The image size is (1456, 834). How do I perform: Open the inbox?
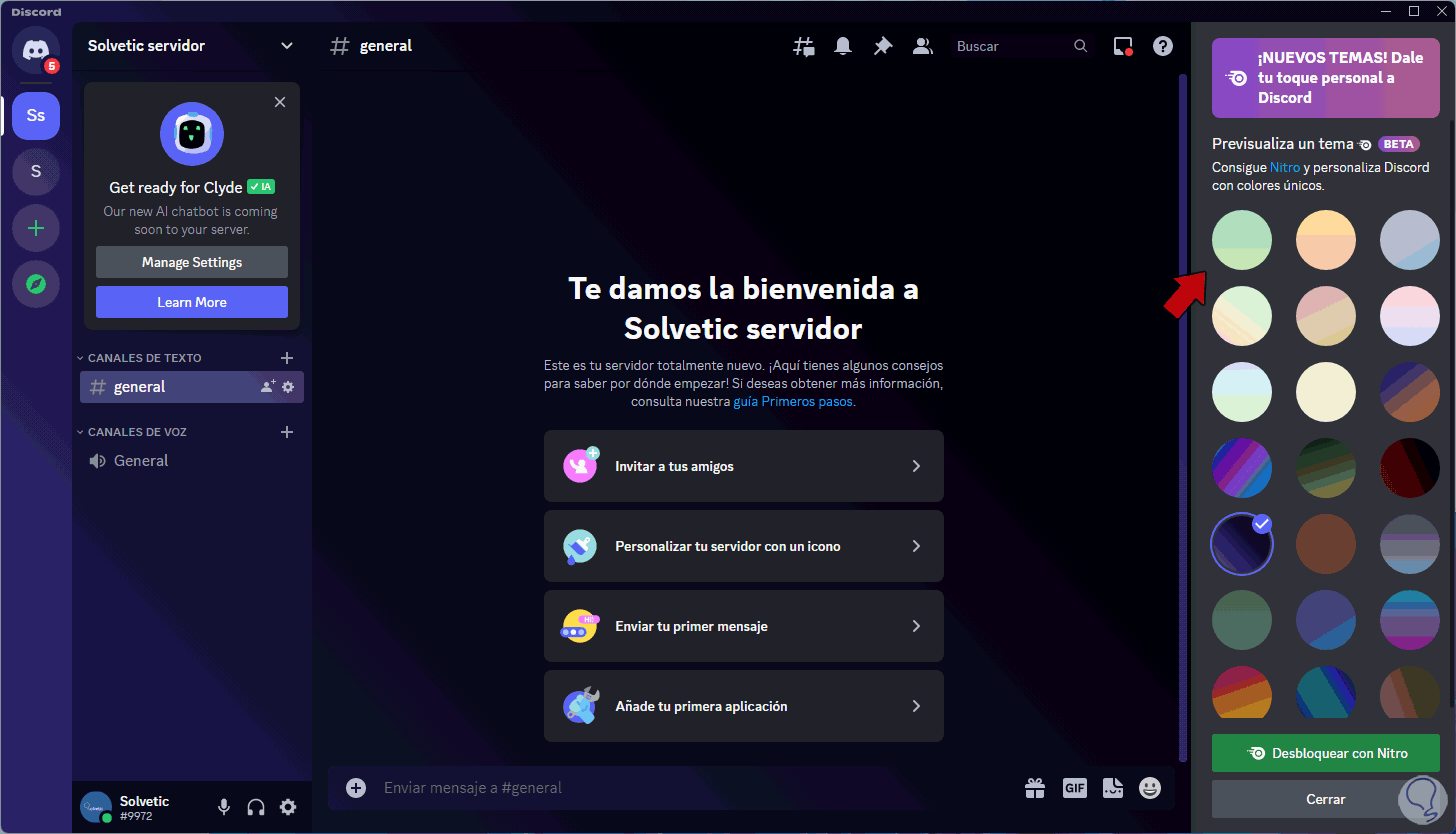coord(1123,46)
